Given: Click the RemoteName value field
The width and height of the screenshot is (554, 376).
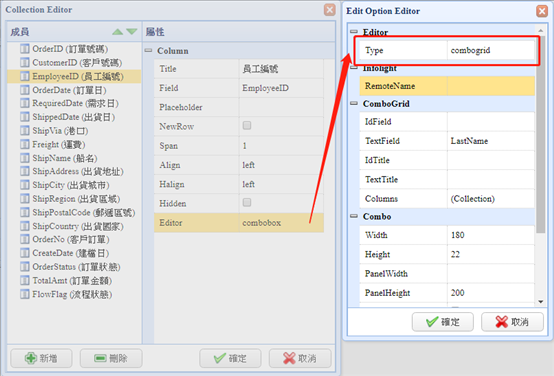Looking at the screenshot, I should 491,86.
